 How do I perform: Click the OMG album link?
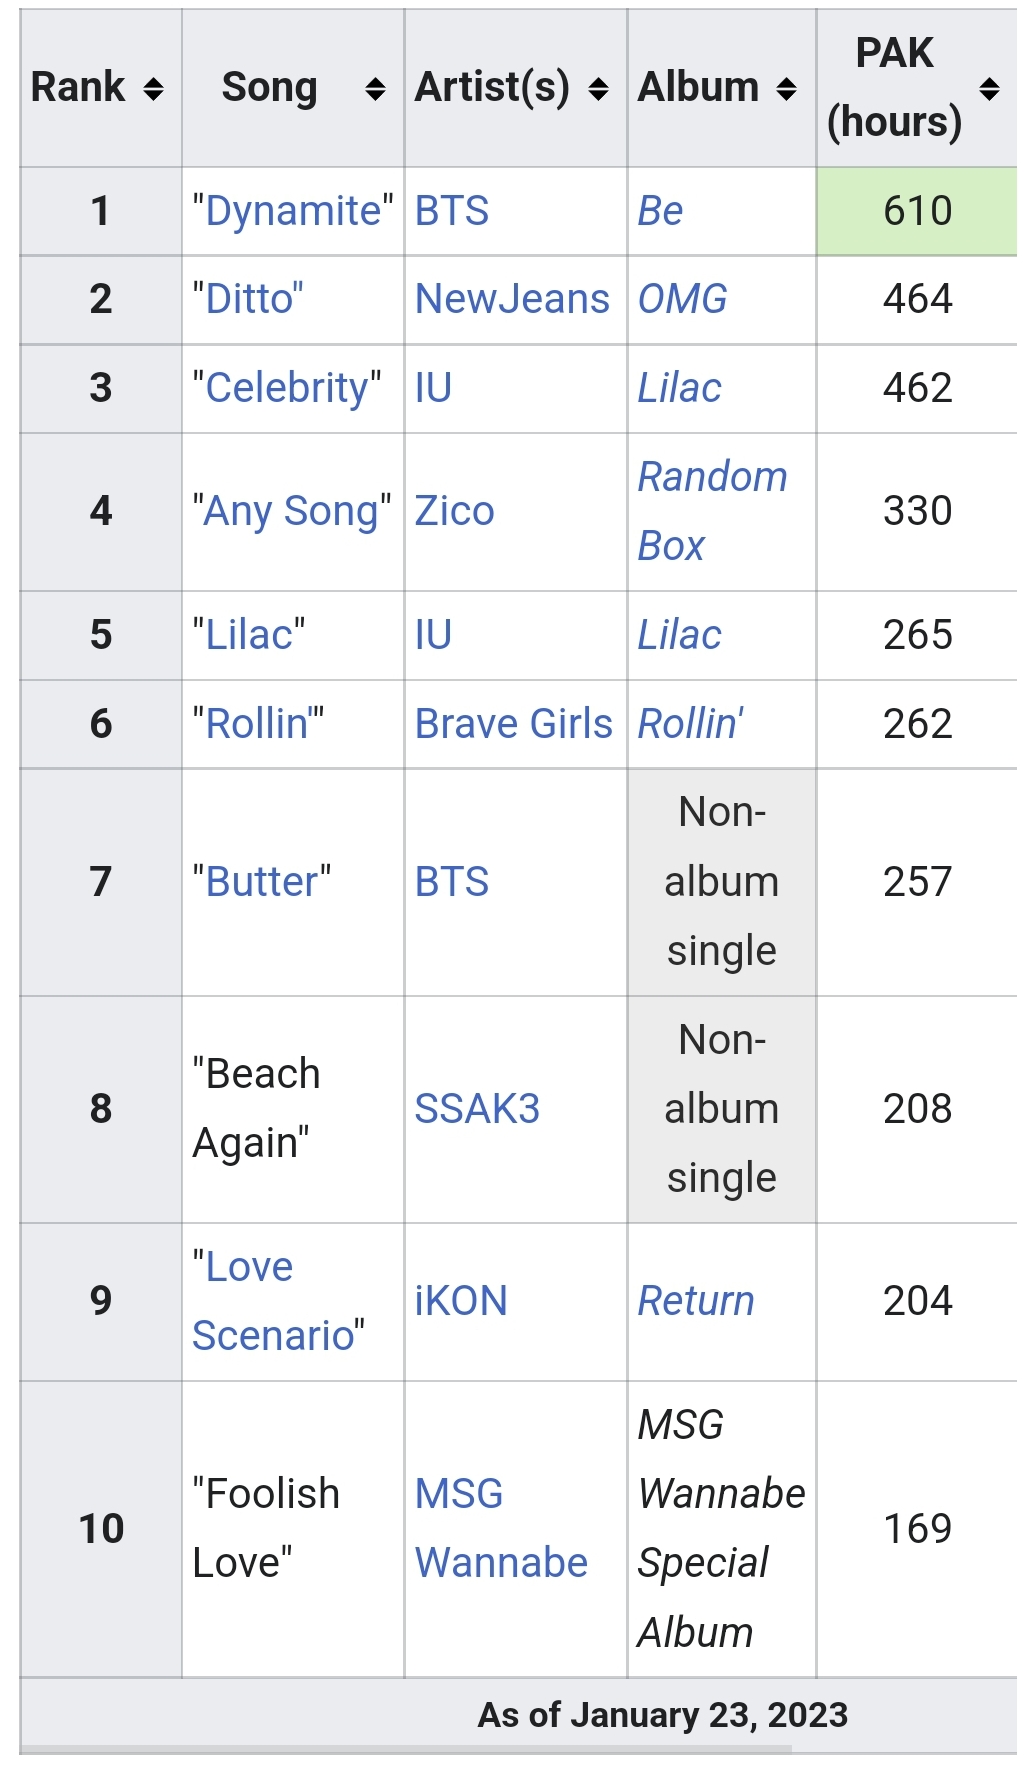682,299
